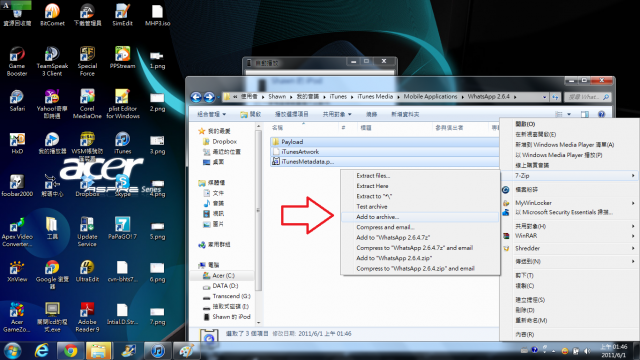Select Acer (C:) drive in sidebar
Image resolution: width=640 pixels, height=360 pixels.
[219, 276]
